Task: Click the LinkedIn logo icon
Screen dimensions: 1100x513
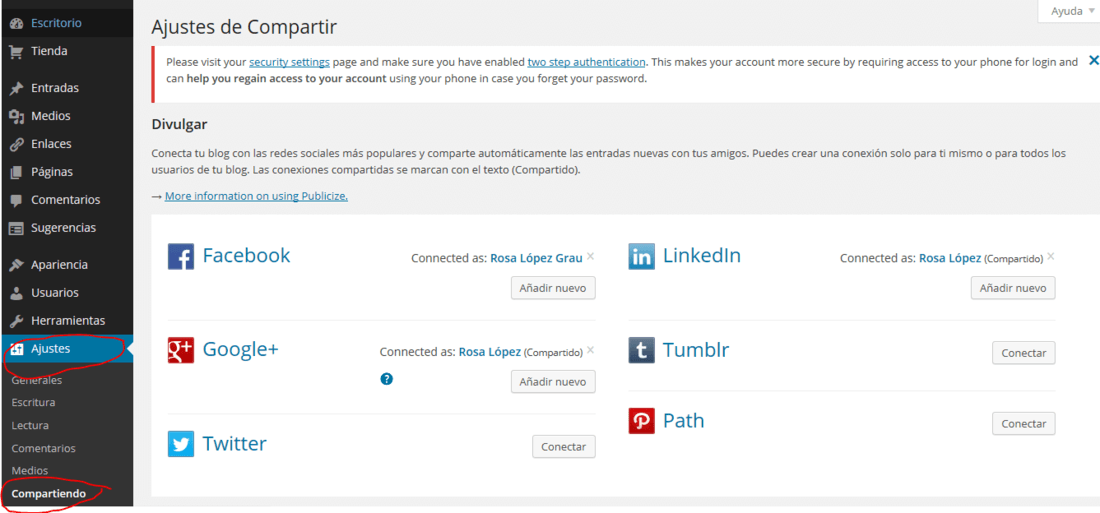Action: click(x=641, y=256)
